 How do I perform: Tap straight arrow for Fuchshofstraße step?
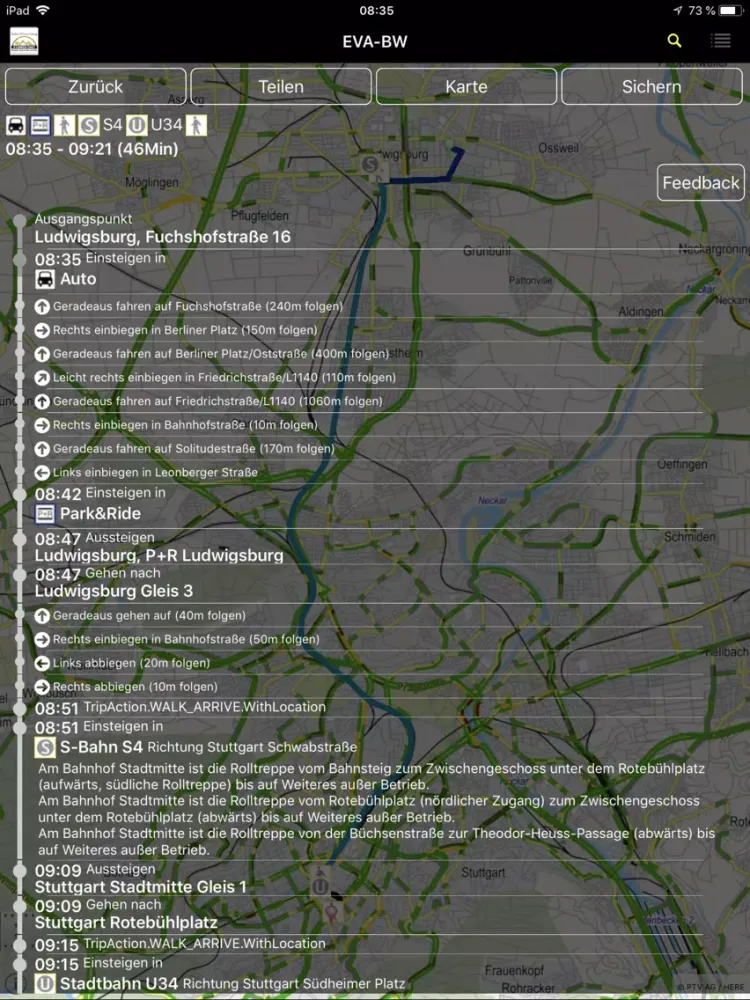point(42,307)
